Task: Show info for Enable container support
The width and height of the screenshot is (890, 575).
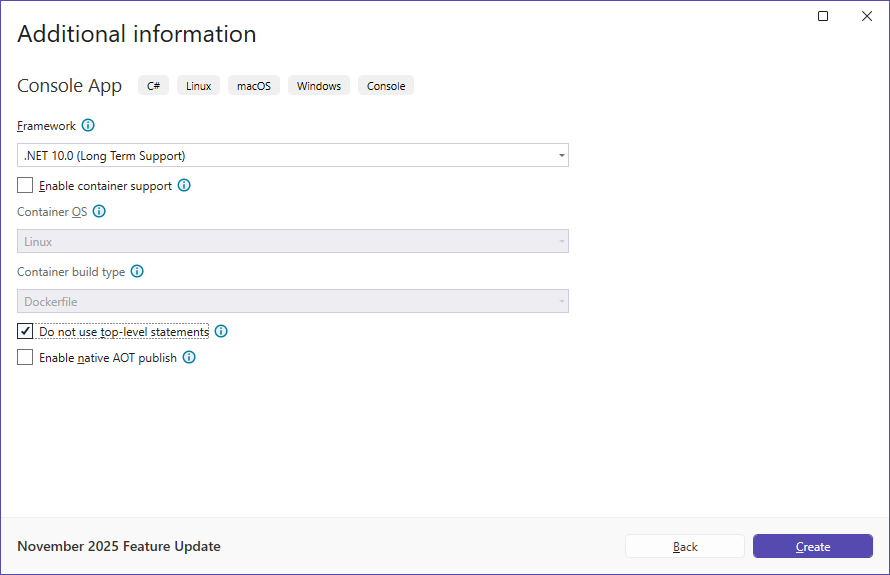Action: [184, 186]
